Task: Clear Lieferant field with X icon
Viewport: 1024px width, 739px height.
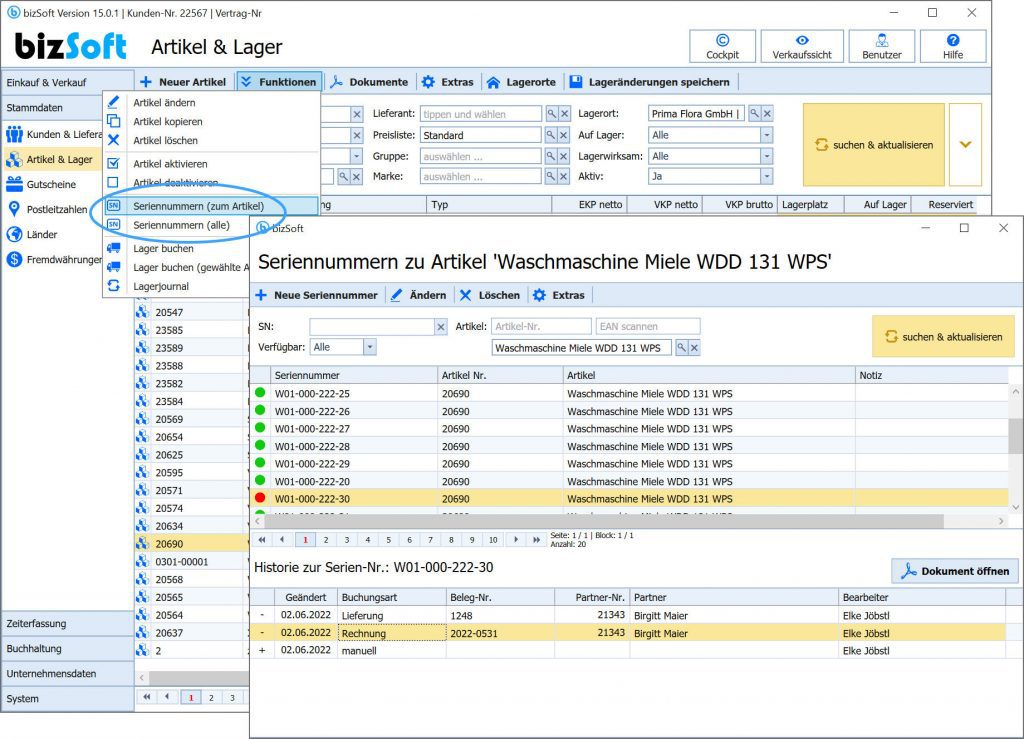Action: point(565,114)
